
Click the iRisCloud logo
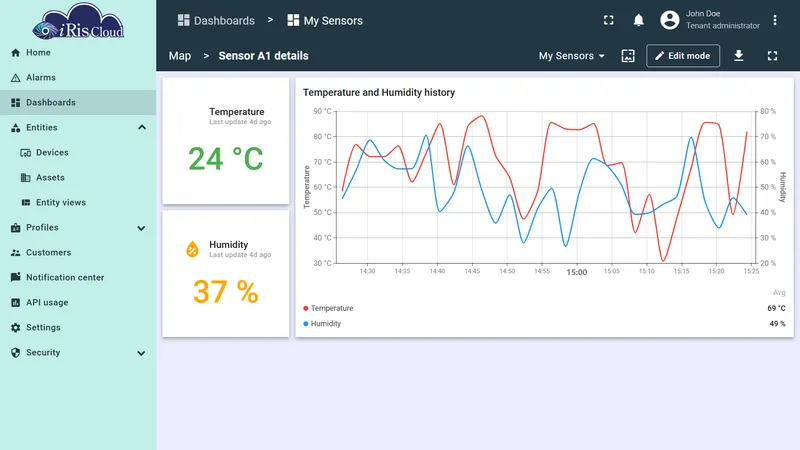[x=78, y=21]
